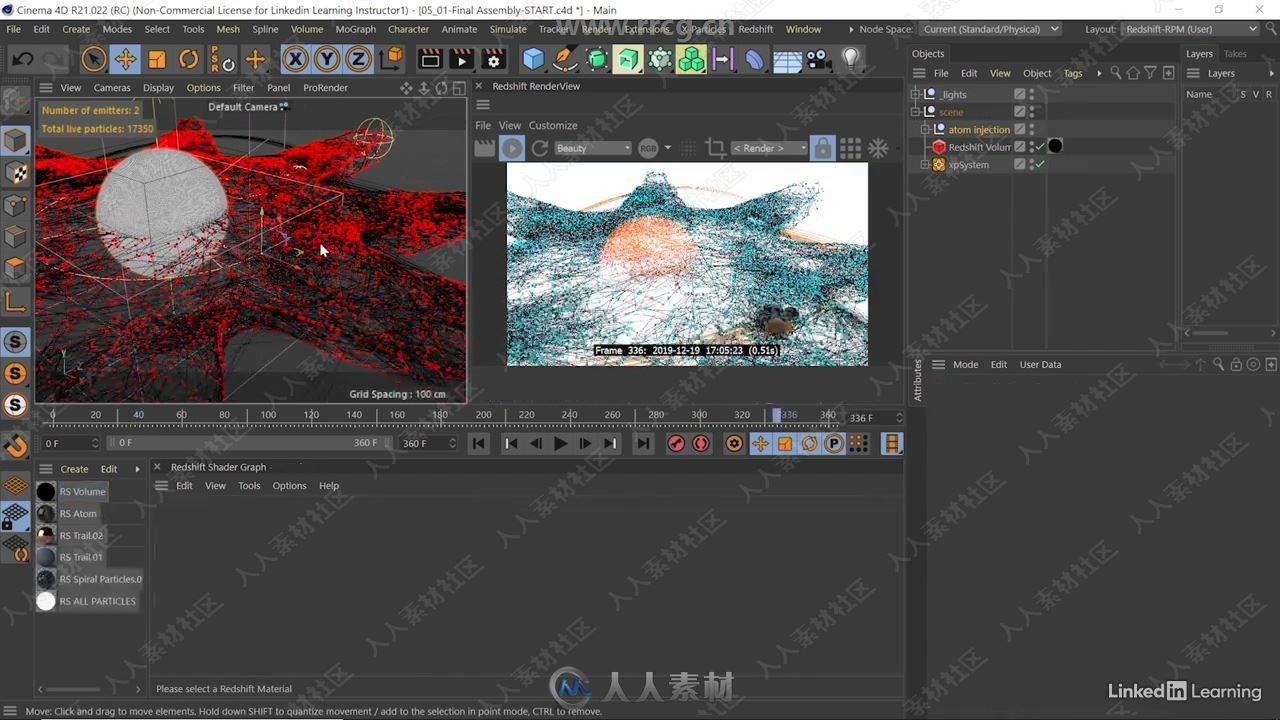The width and height of the screenshot is (1280, 720).
Task: Expand the atom injection group
Action: (925, 130)
